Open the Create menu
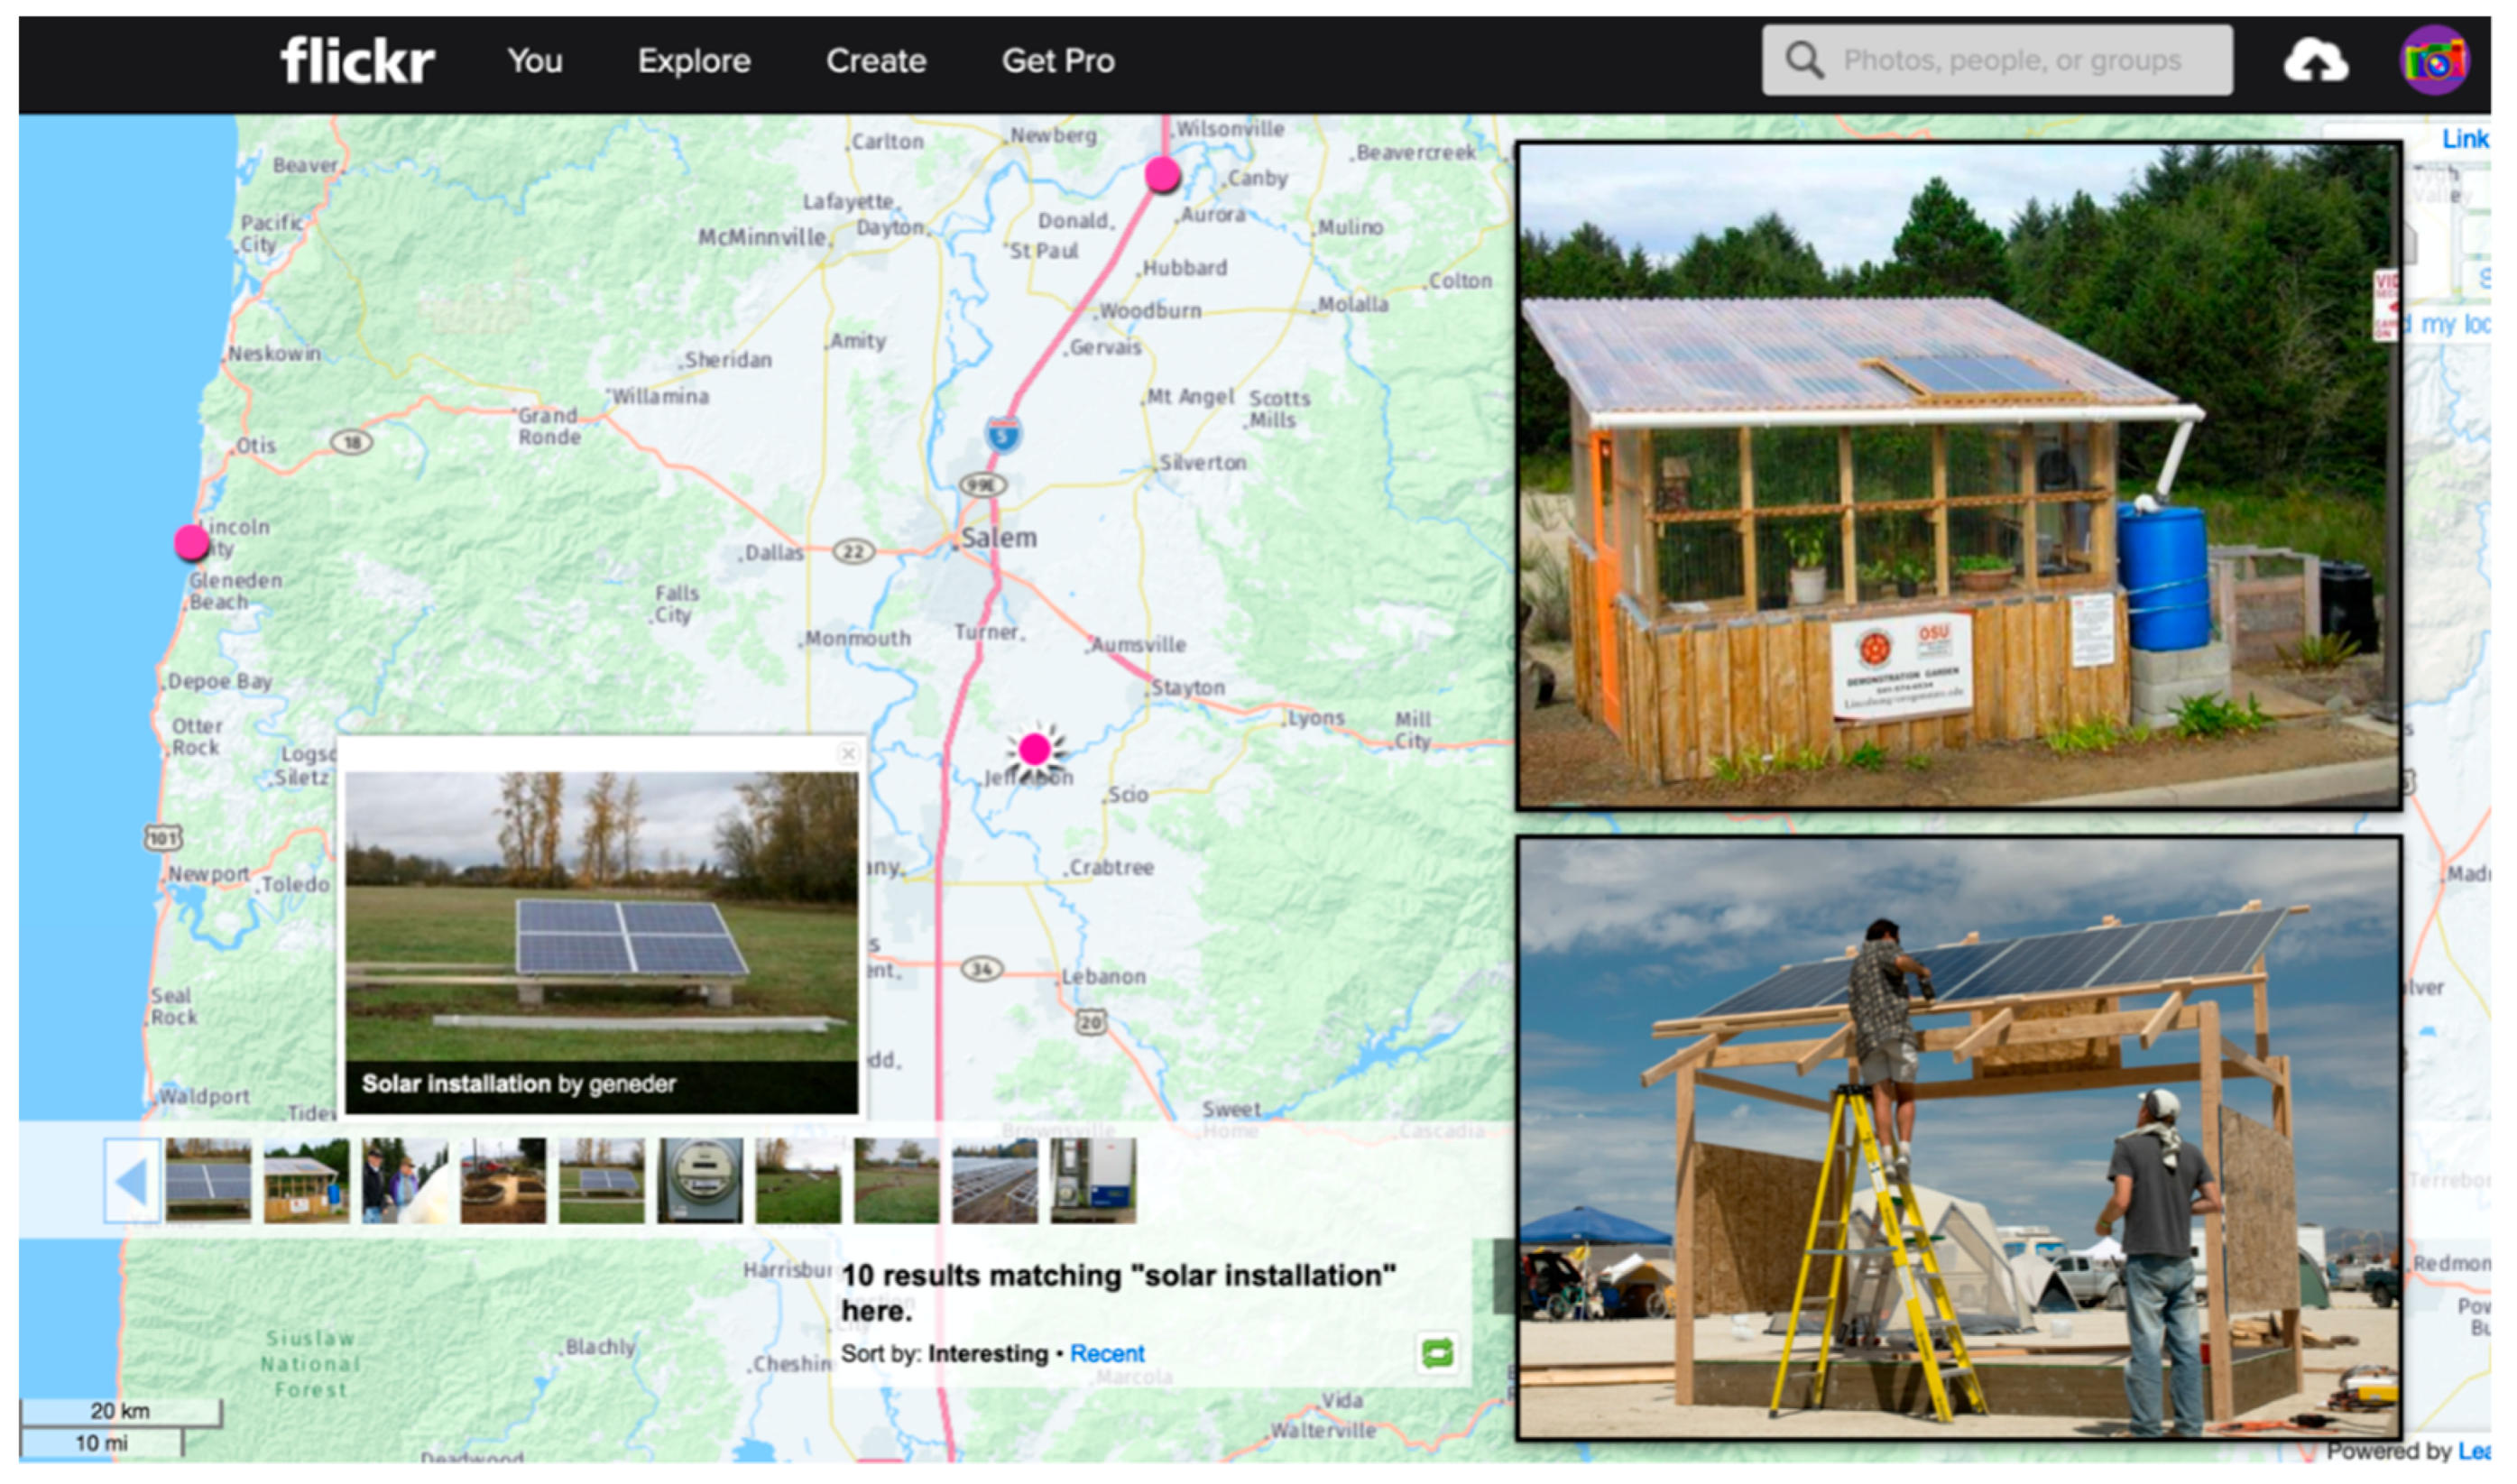 pyautogui.click(x=876, y=61)
